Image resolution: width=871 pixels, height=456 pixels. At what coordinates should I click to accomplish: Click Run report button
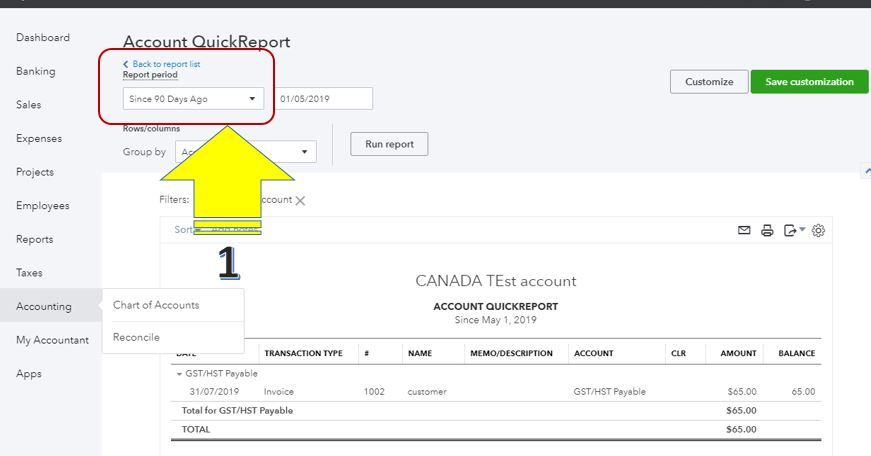[x=389, y=144]
